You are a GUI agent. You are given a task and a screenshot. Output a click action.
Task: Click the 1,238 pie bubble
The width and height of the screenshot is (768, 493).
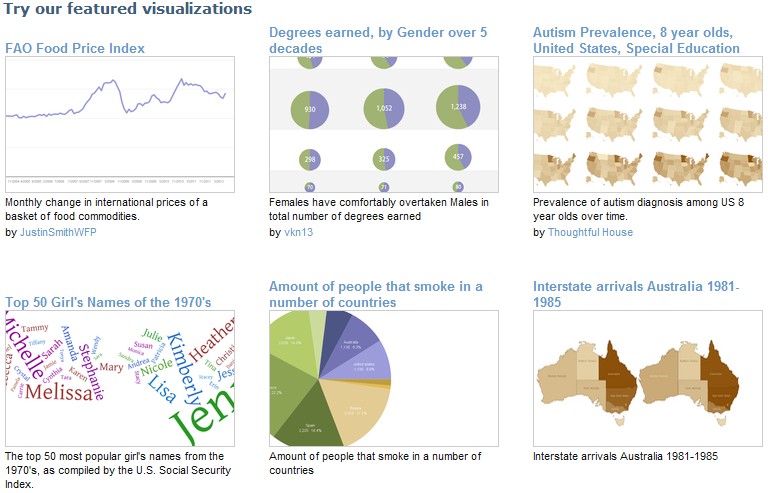[458, 107]
